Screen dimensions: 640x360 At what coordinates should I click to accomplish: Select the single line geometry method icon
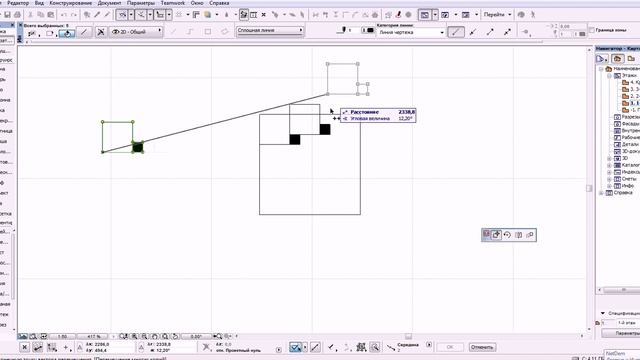173,31
